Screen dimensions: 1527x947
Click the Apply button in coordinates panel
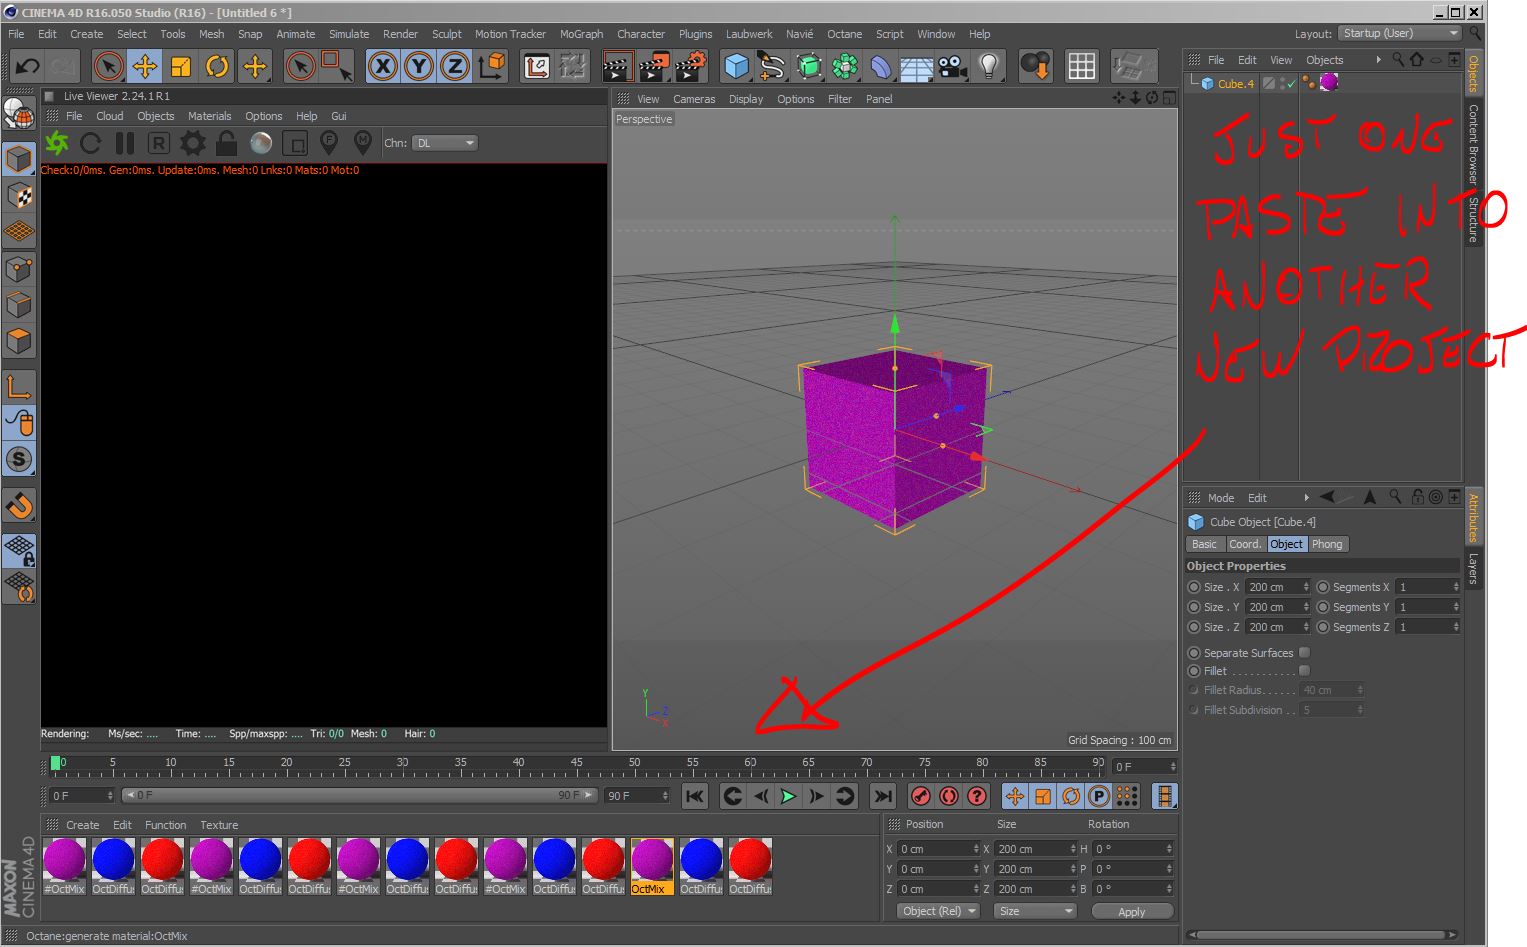pos(1132,911)
